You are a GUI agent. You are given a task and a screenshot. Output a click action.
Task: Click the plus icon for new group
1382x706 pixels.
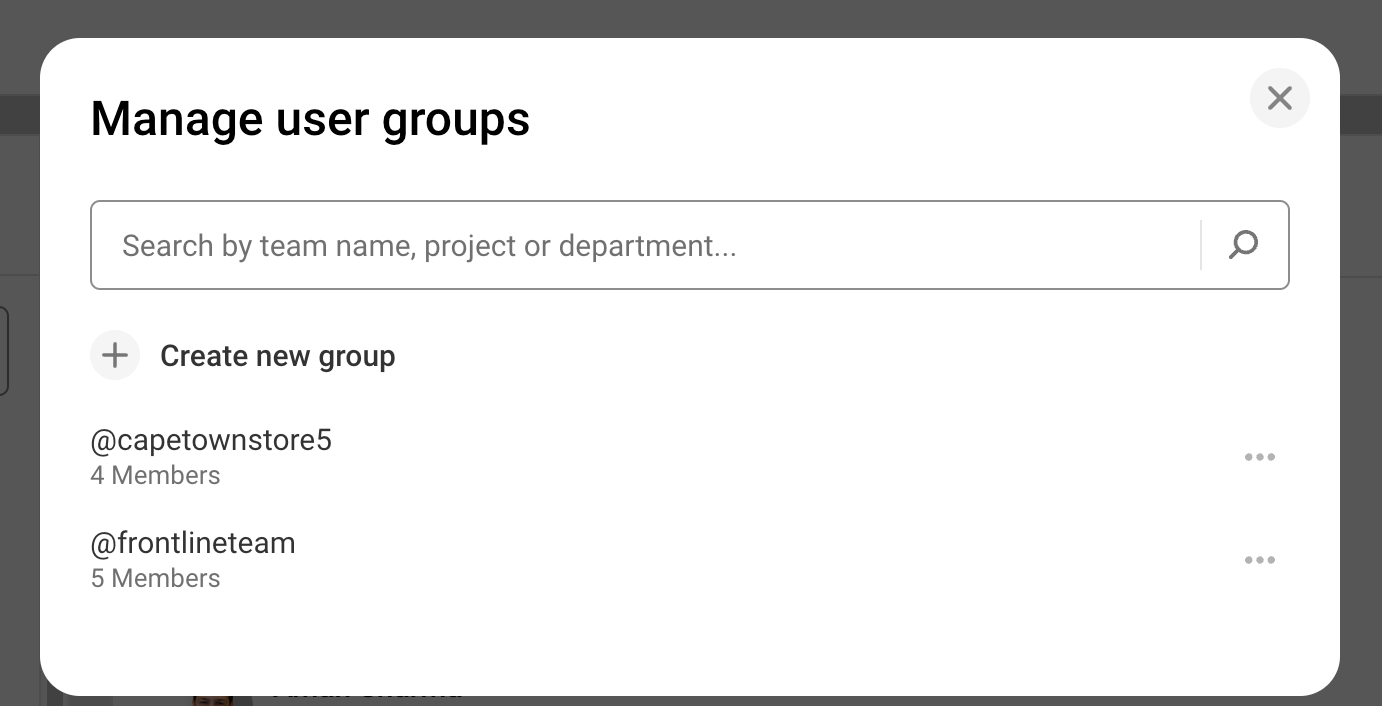click(x=115, y=355)
